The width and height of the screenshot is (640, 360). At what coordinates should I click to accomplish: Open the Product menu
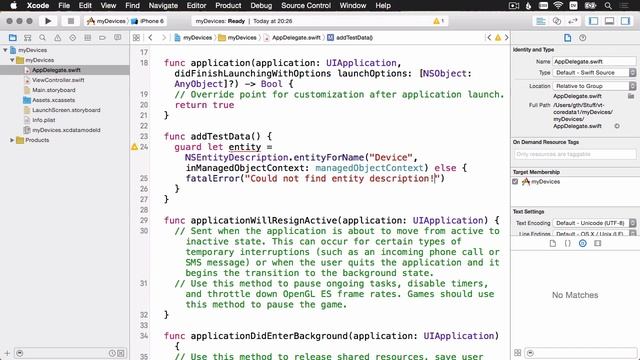coord(228,5)
